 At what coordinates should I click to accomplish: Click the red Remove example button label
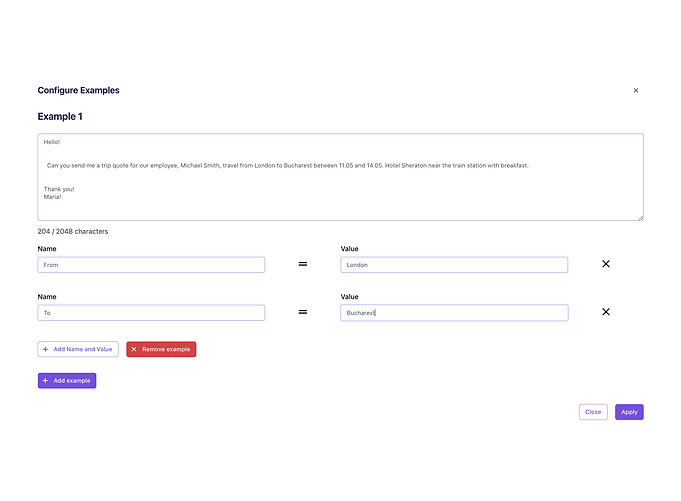click(166, 349)
